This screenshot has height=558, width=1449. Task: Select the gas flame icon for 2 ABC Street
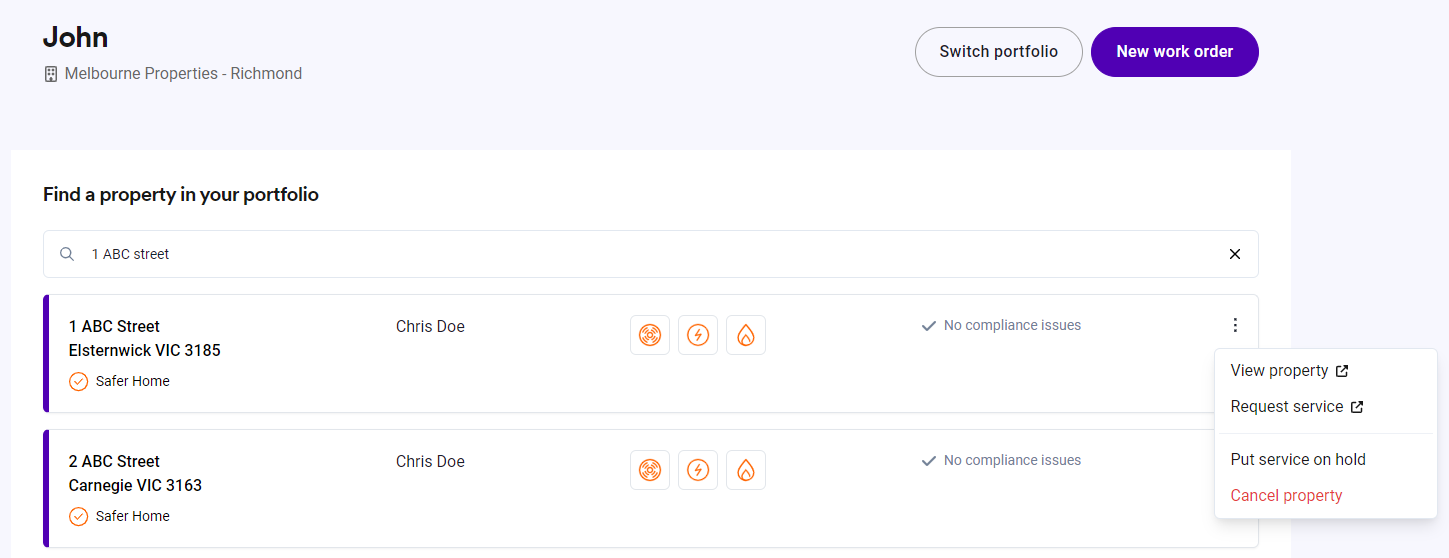tap(746, 470)
